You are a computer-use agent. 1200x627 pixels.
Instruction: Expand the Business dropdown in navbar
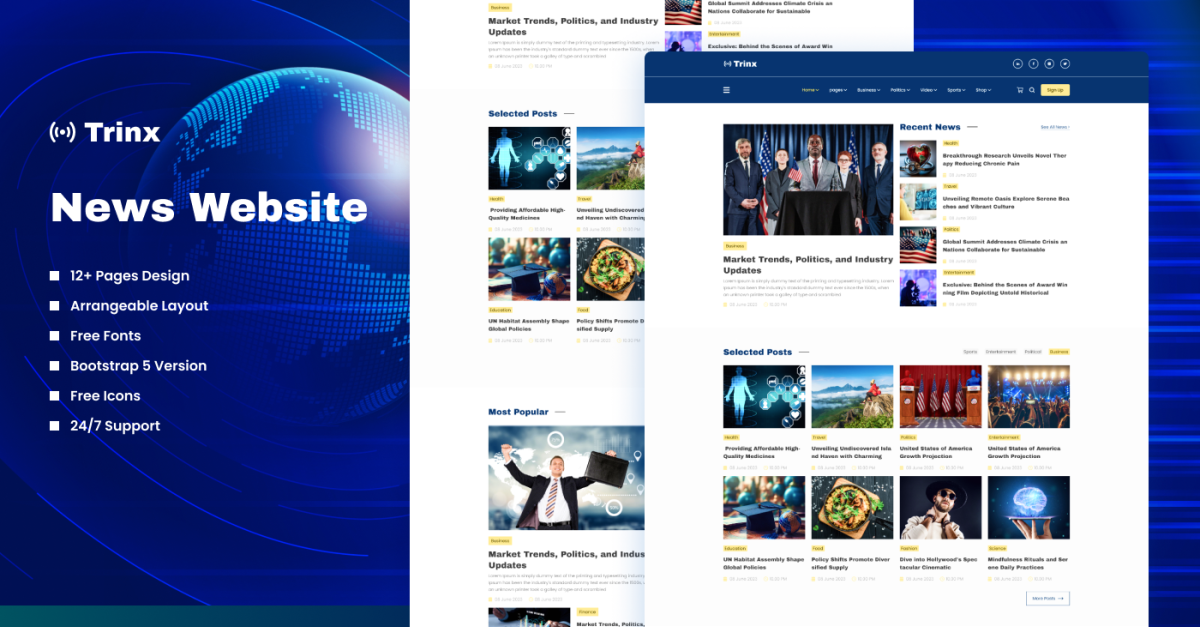(x=868, y=90)
